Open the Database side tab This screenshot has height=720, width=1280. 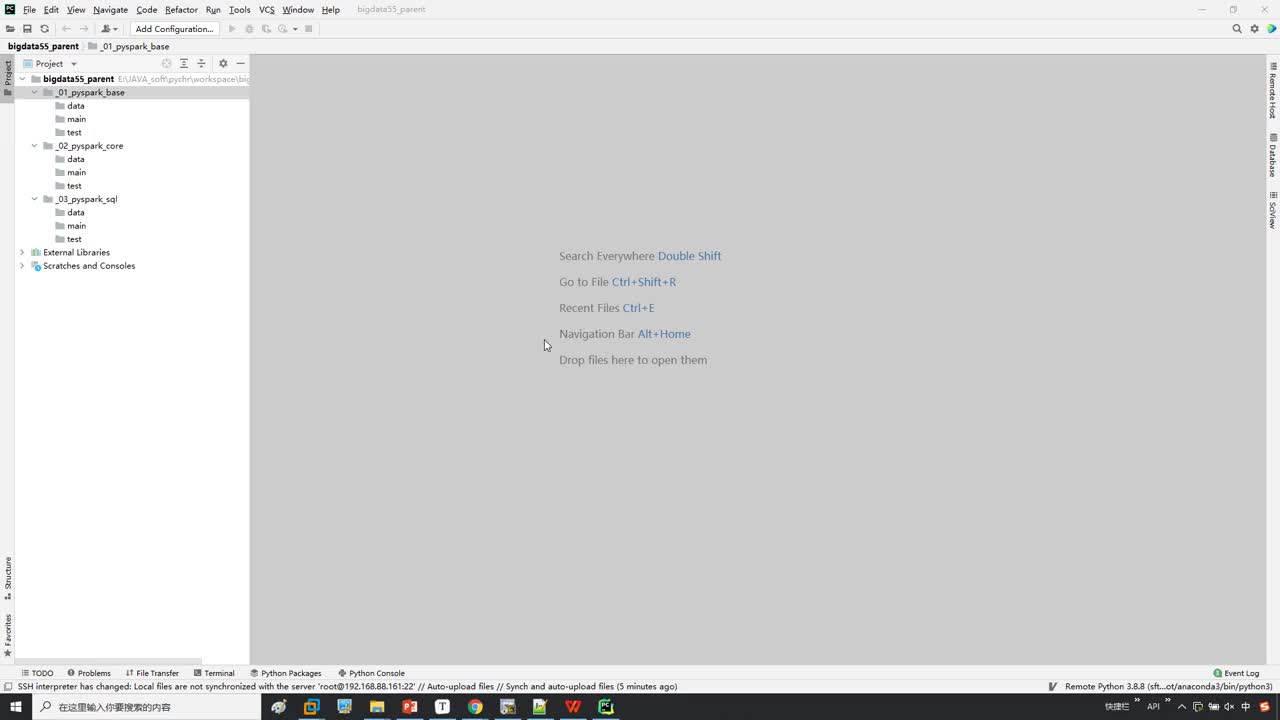coord(1272,155)
